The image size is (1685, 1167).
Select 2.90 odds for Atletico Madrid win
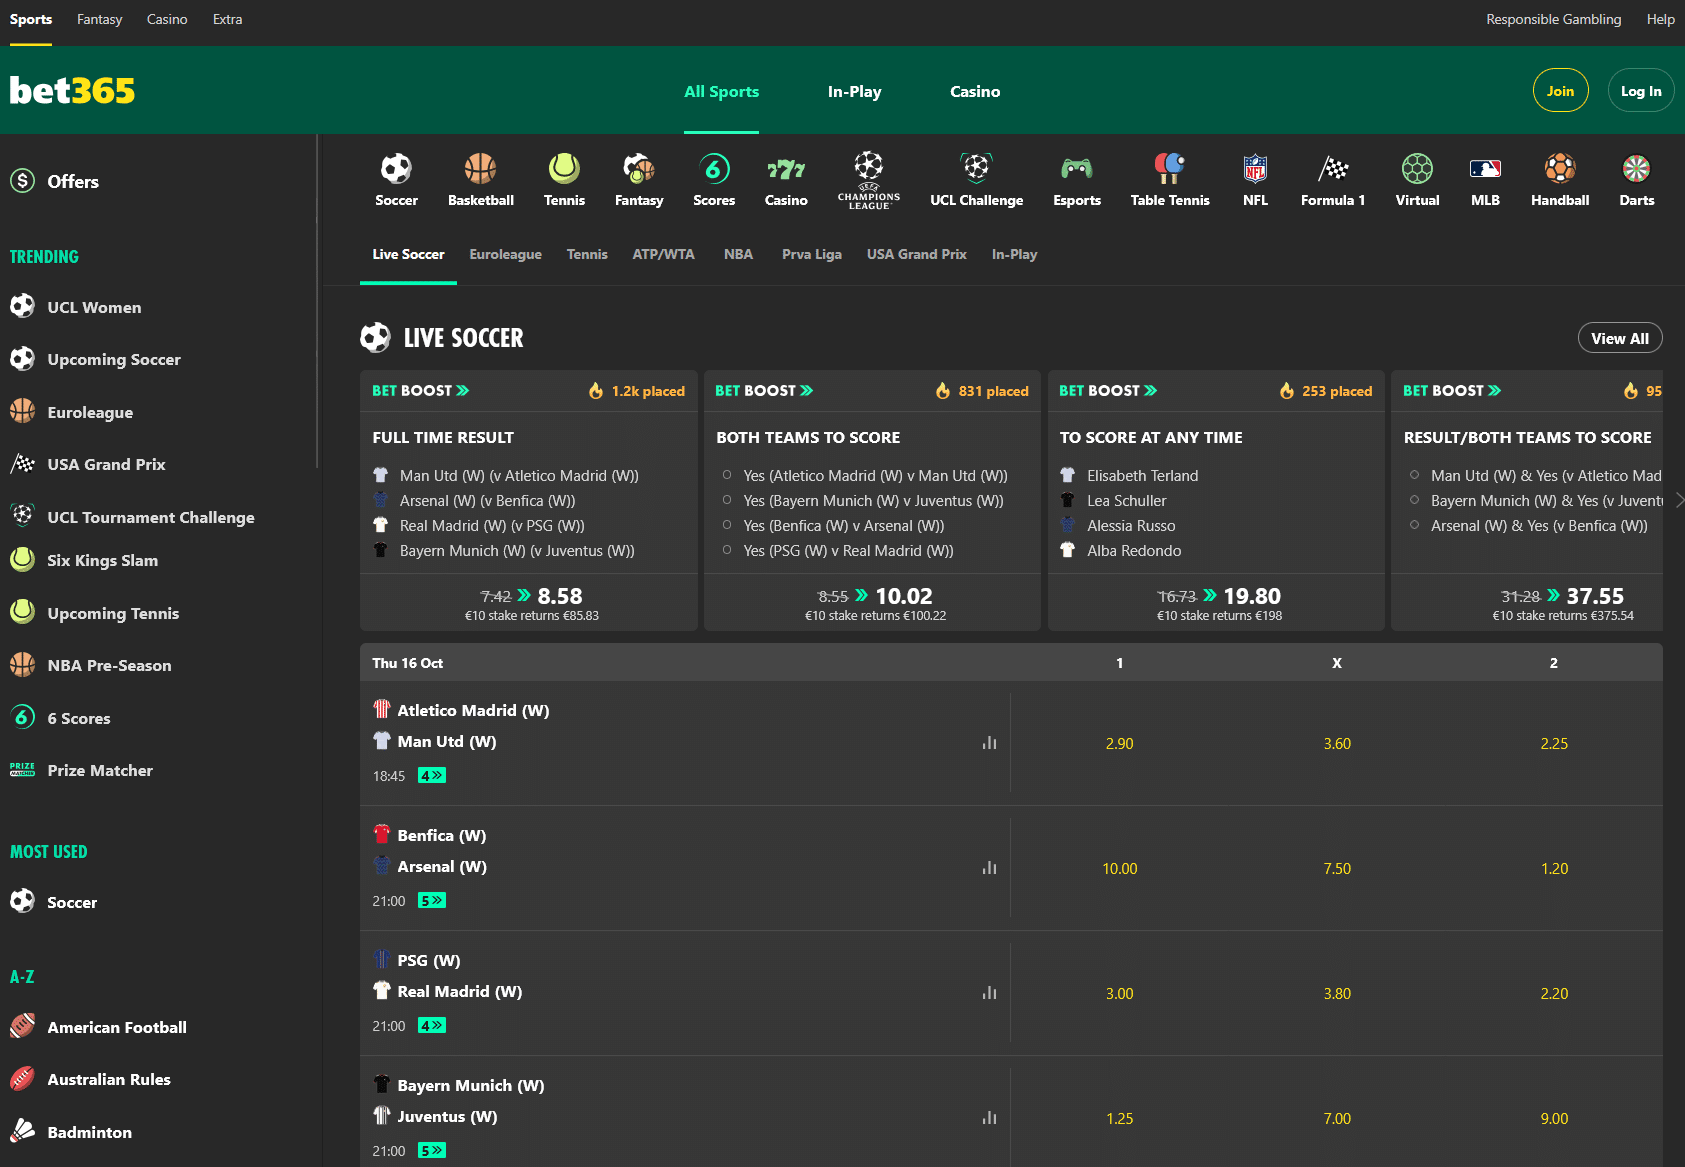point(1119,744)
